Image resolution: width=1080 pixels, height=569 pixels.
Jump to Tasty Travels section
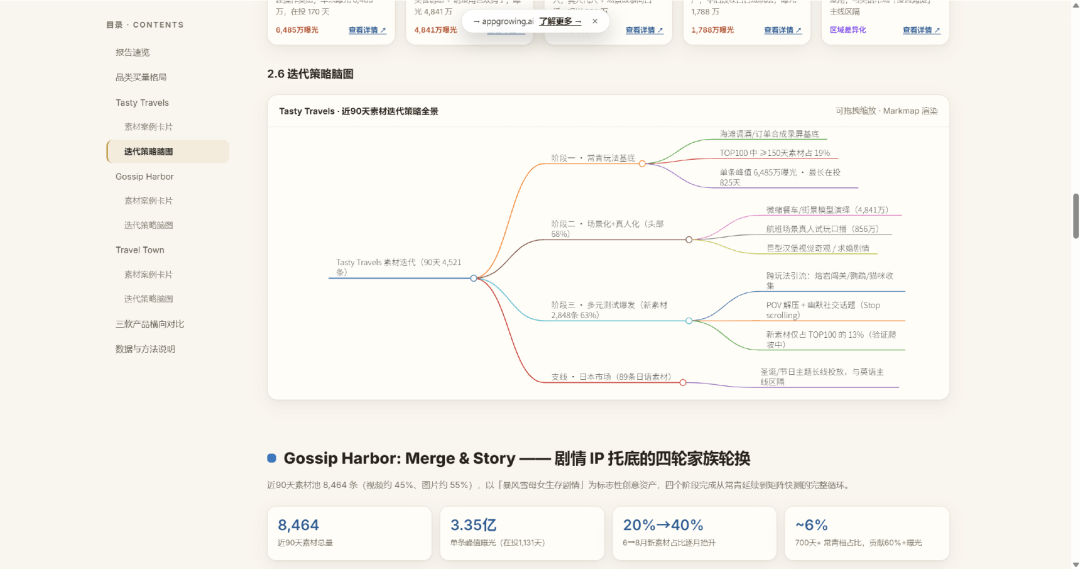click(142, 103)
